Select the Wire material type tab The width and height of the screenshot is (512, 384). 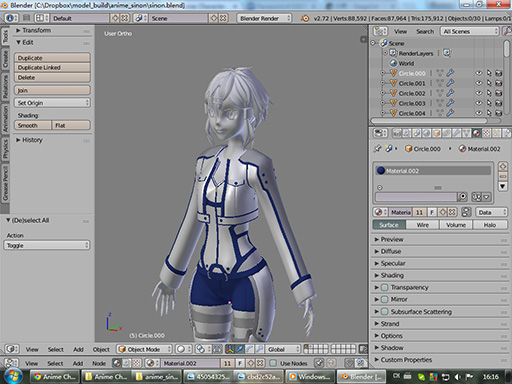tap(422, 225)
